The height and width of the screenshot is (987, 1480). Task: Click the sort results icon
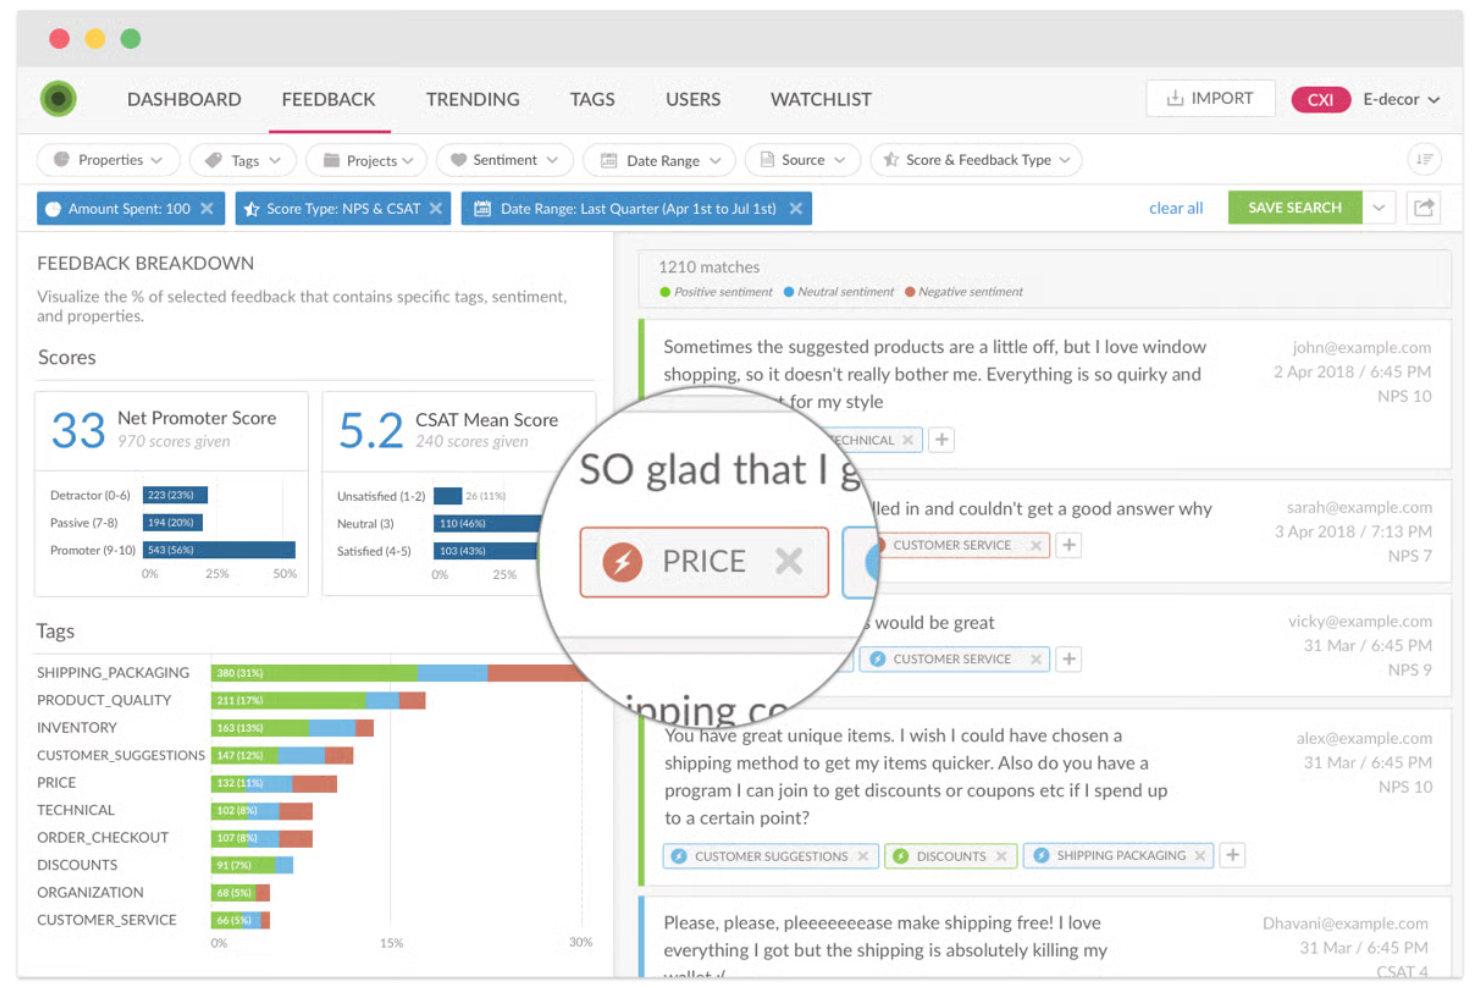click(1424, 159)
